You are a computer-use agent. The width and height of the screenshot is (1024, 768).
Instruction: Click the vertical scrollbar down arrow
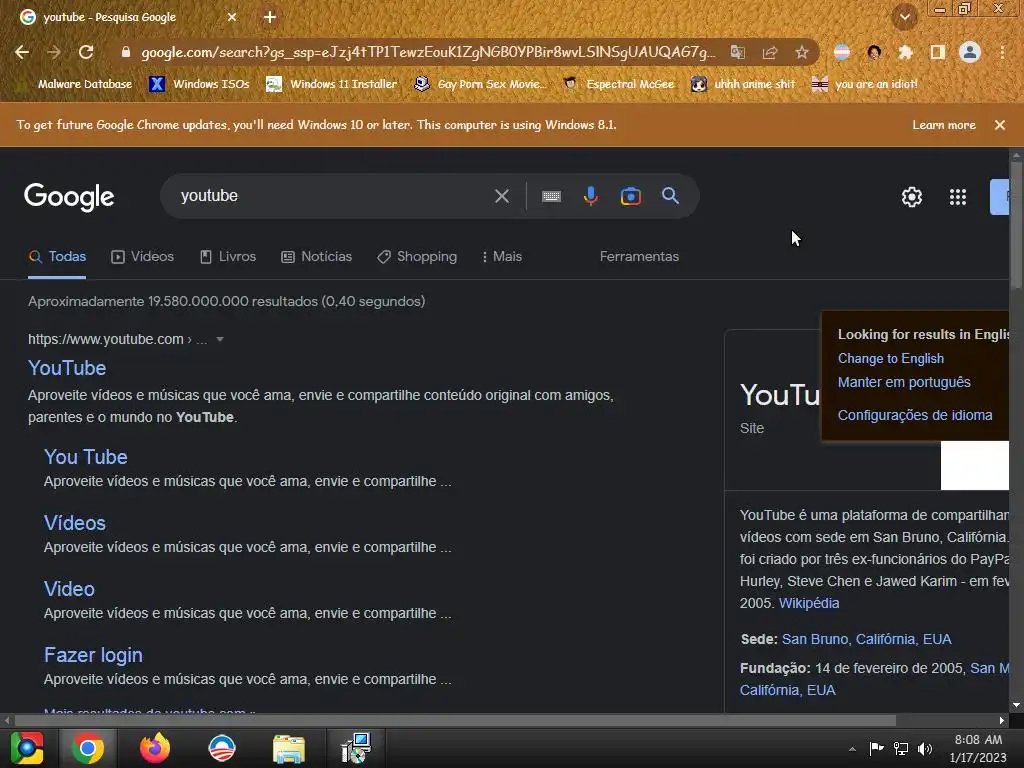click(x=1016, y=705)
